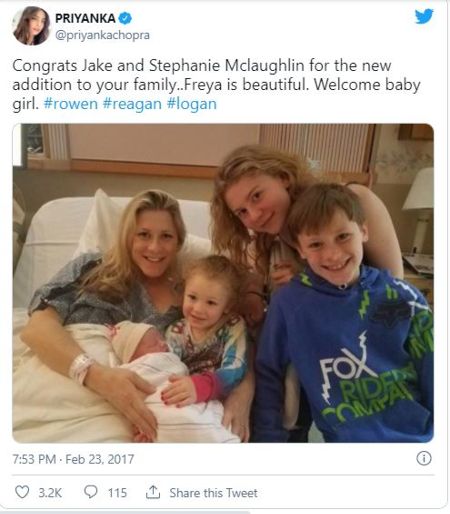
Task: Enlarge the embedded family hospital photo
Action: 223,283
